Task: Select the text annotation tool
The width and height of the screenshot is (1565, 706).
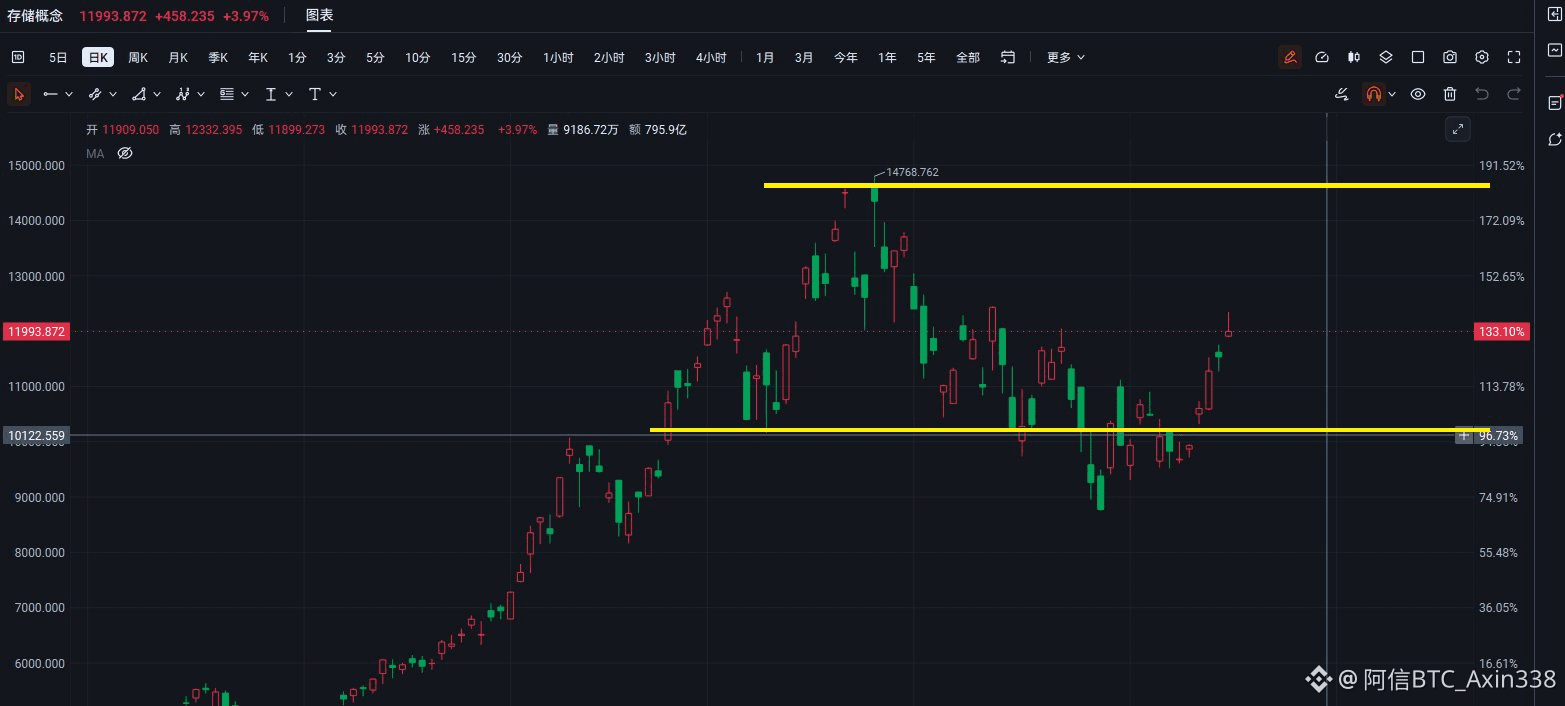Action: coord(315,94)
